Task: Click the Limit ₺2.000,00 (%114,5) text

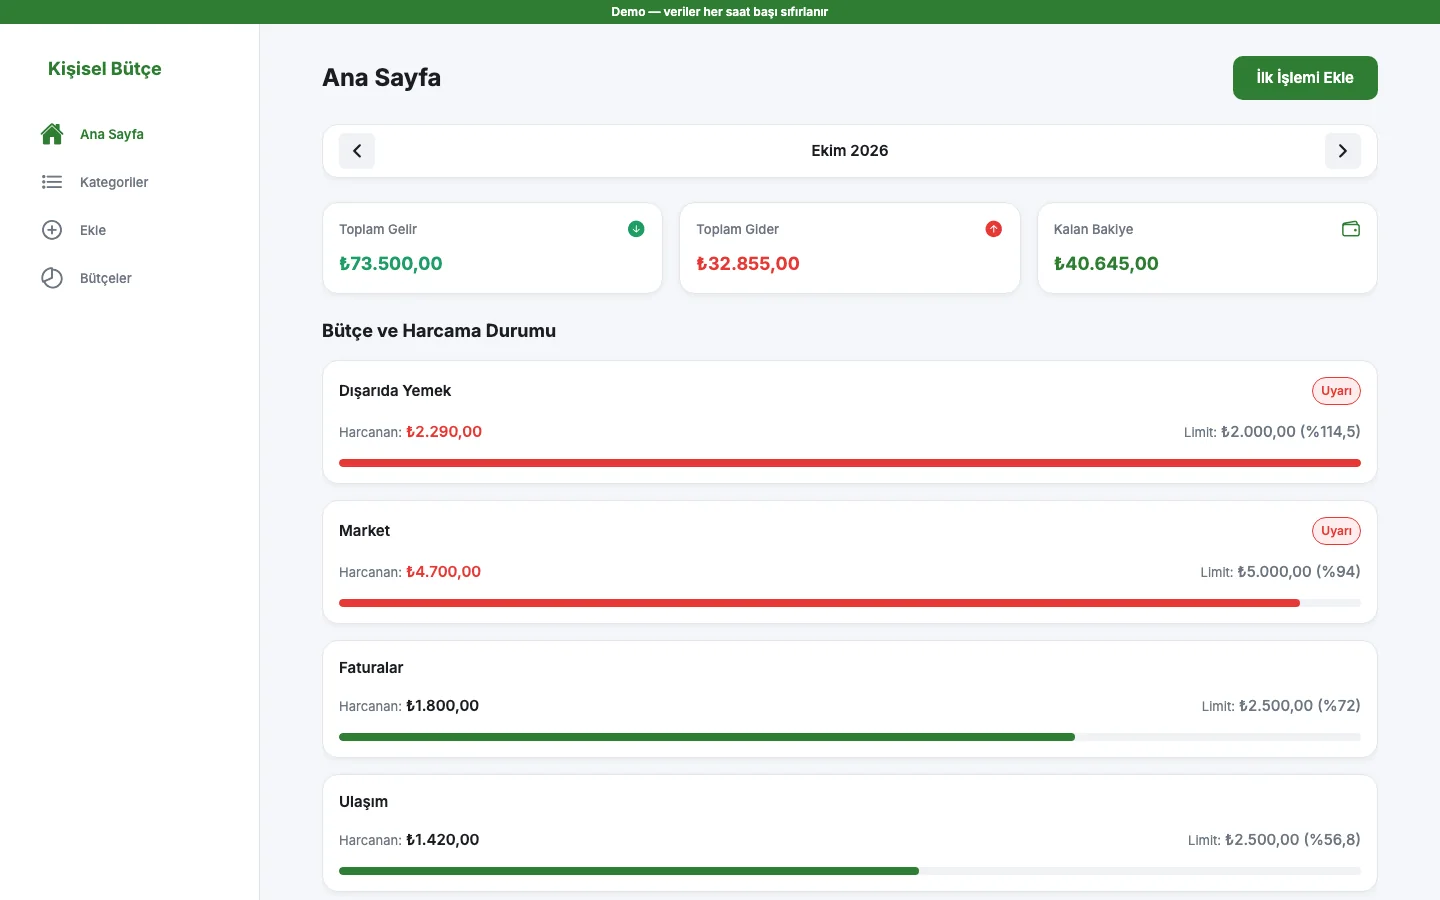Action: coord(1272,432)
